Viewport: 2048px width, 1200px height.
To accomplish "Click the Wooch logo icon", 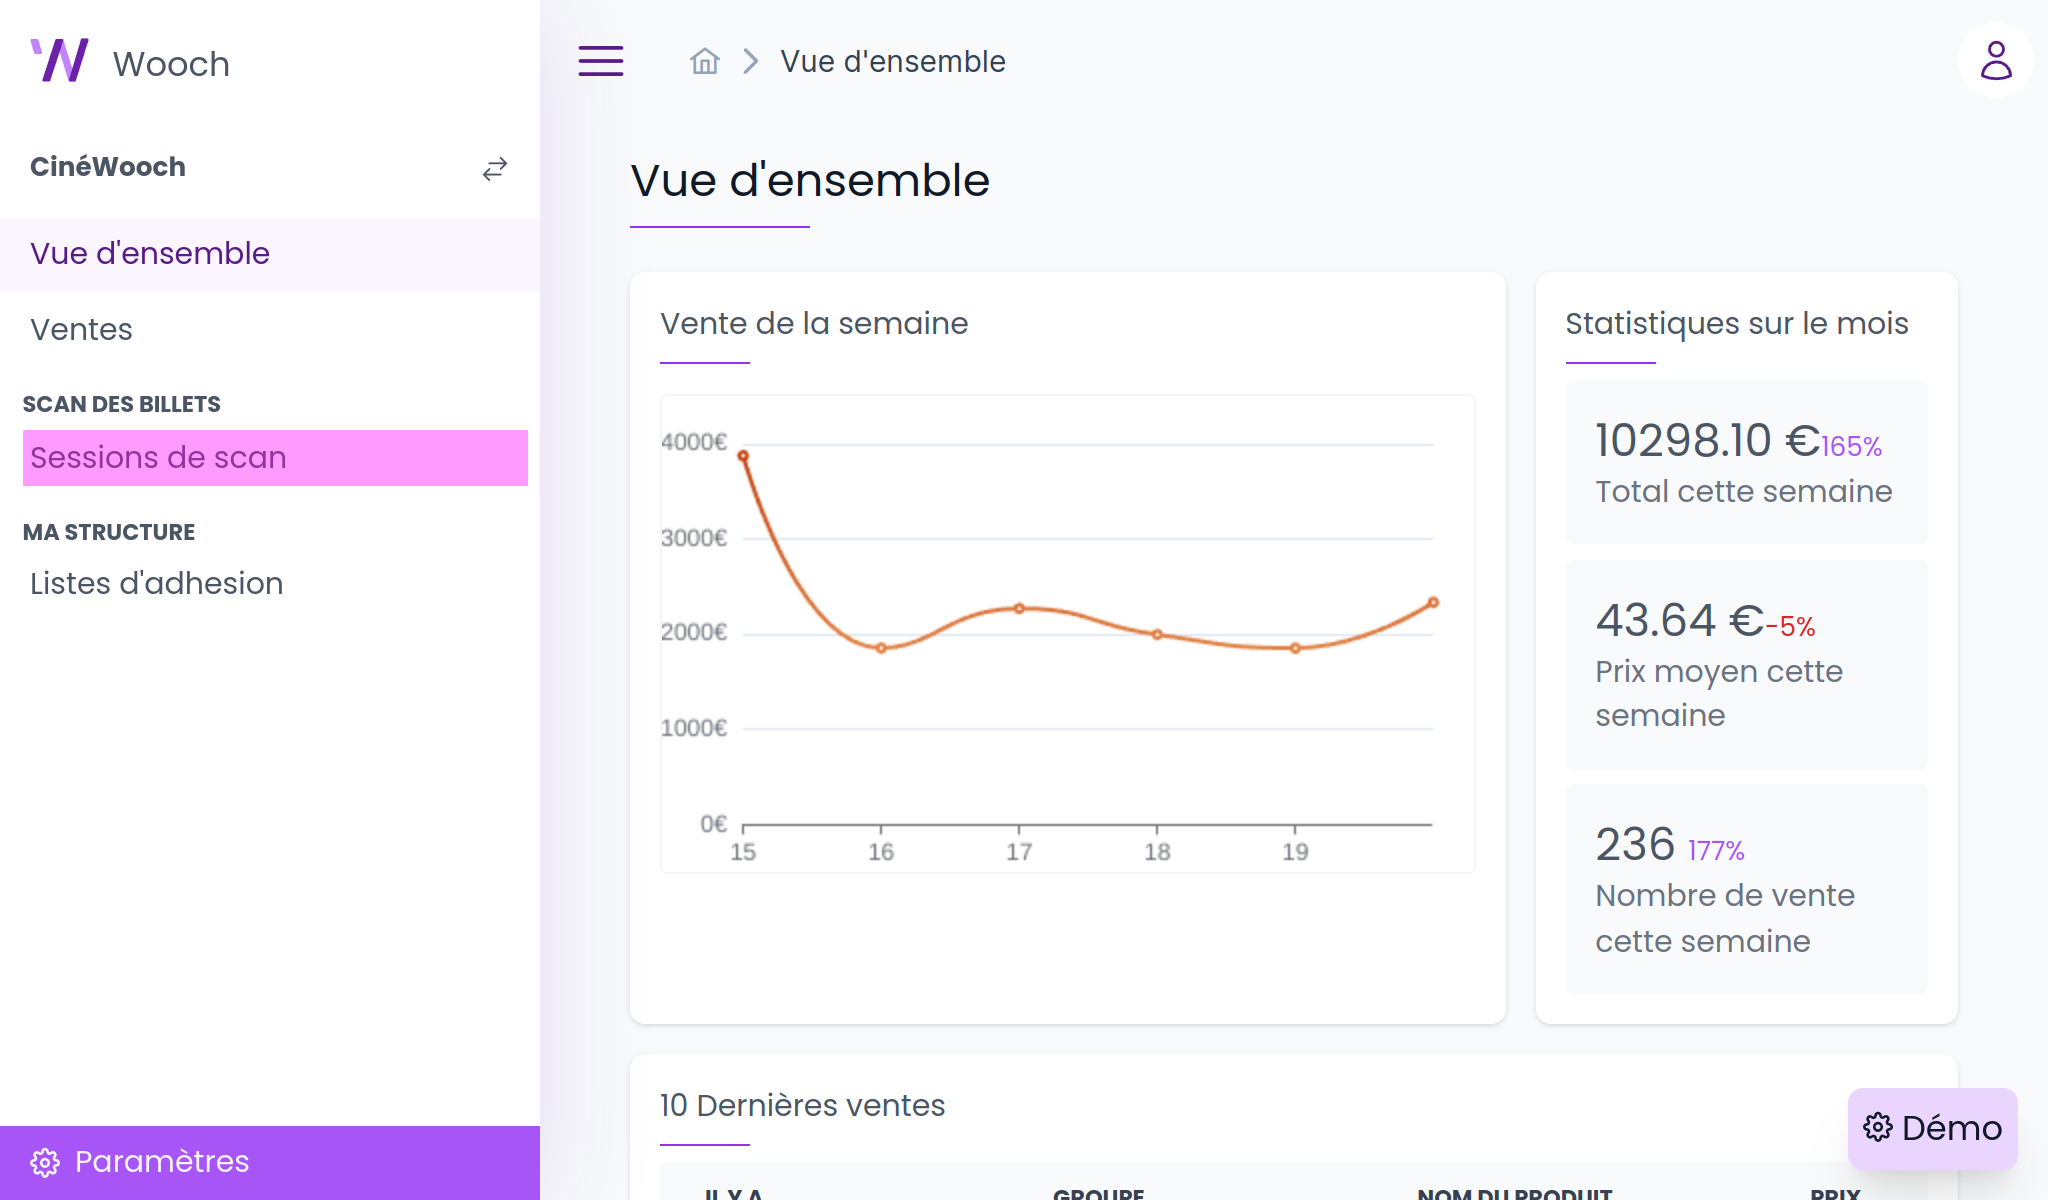I will (59, 61).
